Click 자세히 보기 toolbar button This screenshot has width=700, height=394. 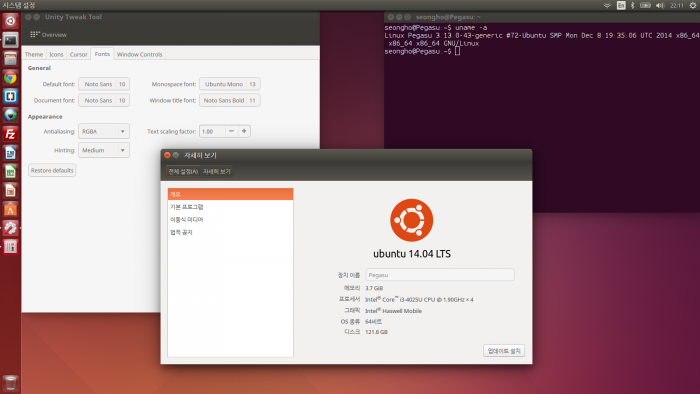[217, 171]
